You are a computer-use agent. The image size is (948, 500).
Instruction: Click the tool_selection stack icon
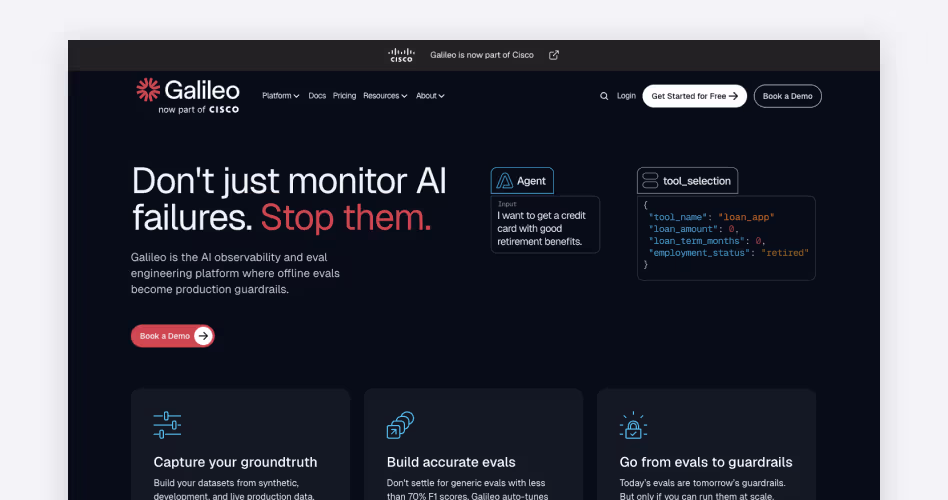pyautogui.click(x=650, y=181)
